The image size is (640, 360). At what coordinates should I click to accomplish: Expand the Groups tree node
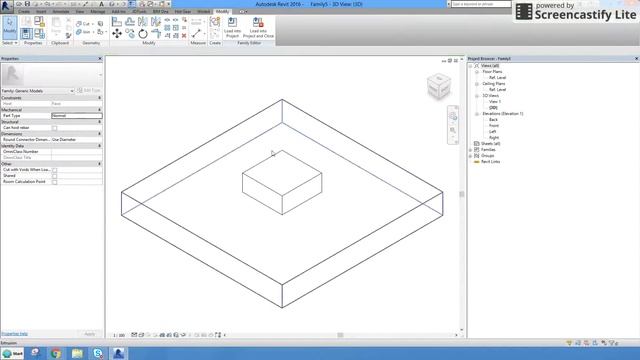pyautogui.click(x=471, y=156)
